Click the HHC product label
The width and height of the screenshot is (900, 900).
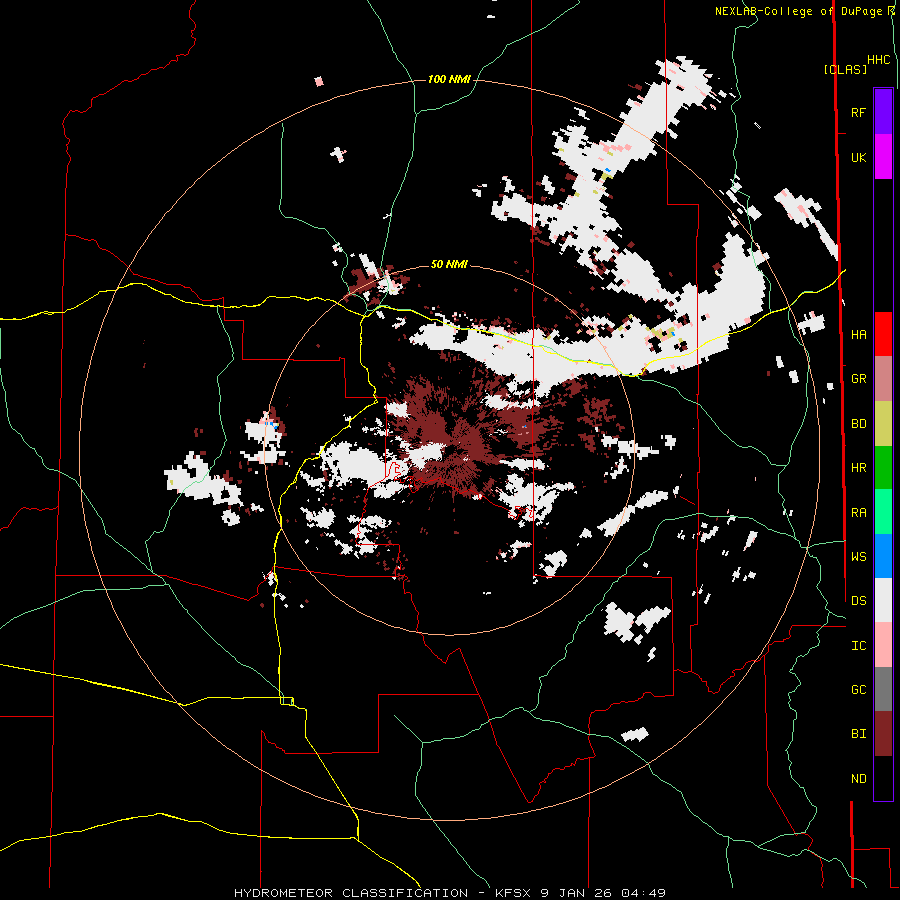point(878,60)
